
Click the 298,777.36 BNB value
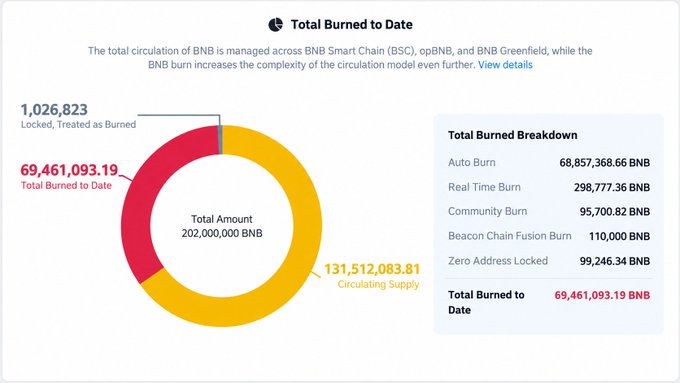pyautogui.click(x=612, y=188)
